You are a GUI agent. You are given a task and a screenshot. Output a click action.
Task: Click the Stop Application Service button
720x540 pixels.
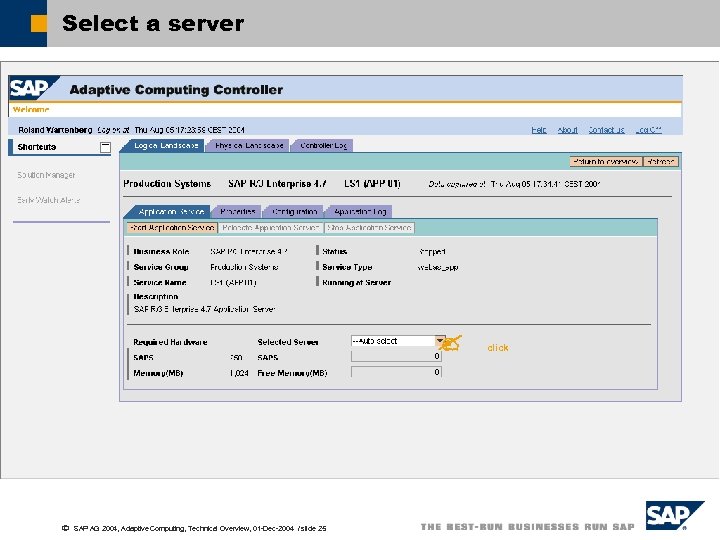click(369, 228)
